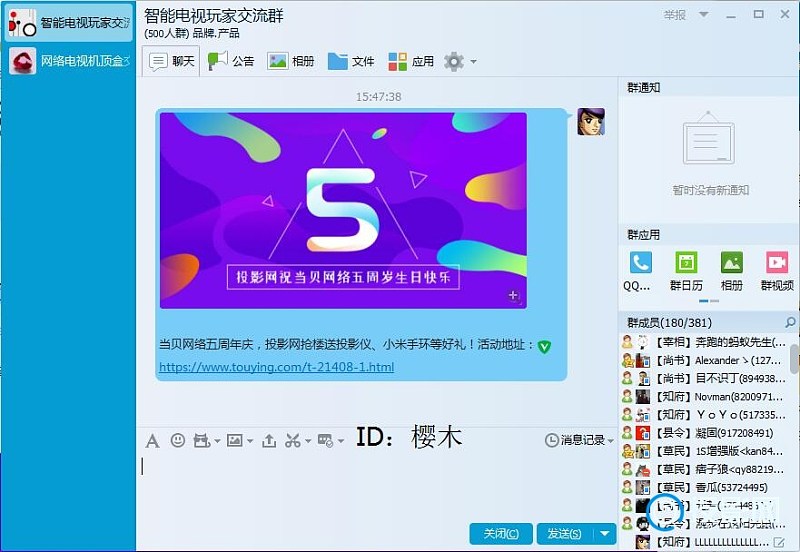Open the touying.com hyperlink

pyautogui.click(x=277, y=367)
